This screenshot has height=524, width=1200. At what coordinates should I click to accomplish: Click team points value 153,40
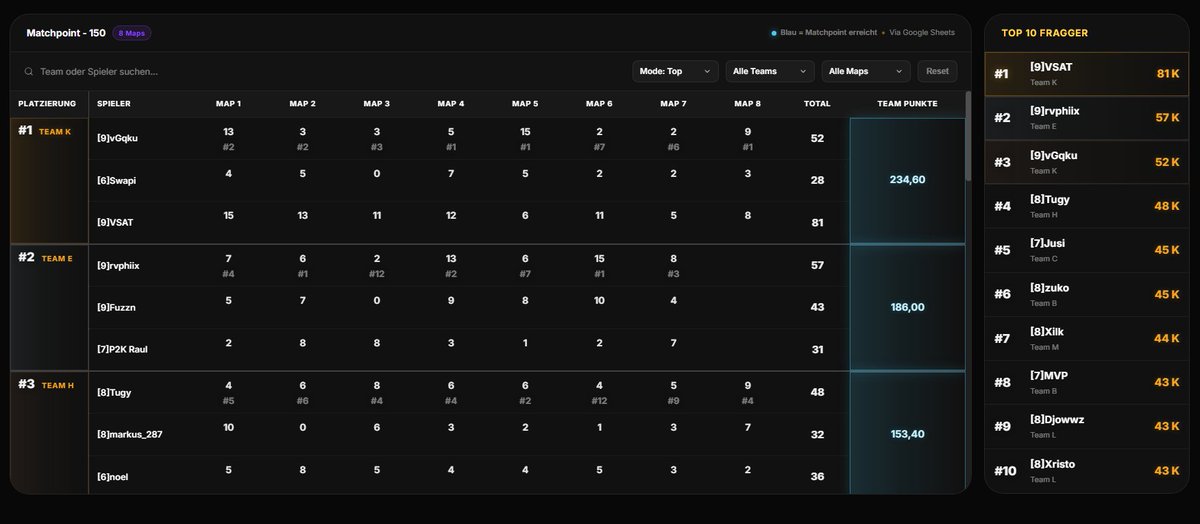(x=907, y=434)
